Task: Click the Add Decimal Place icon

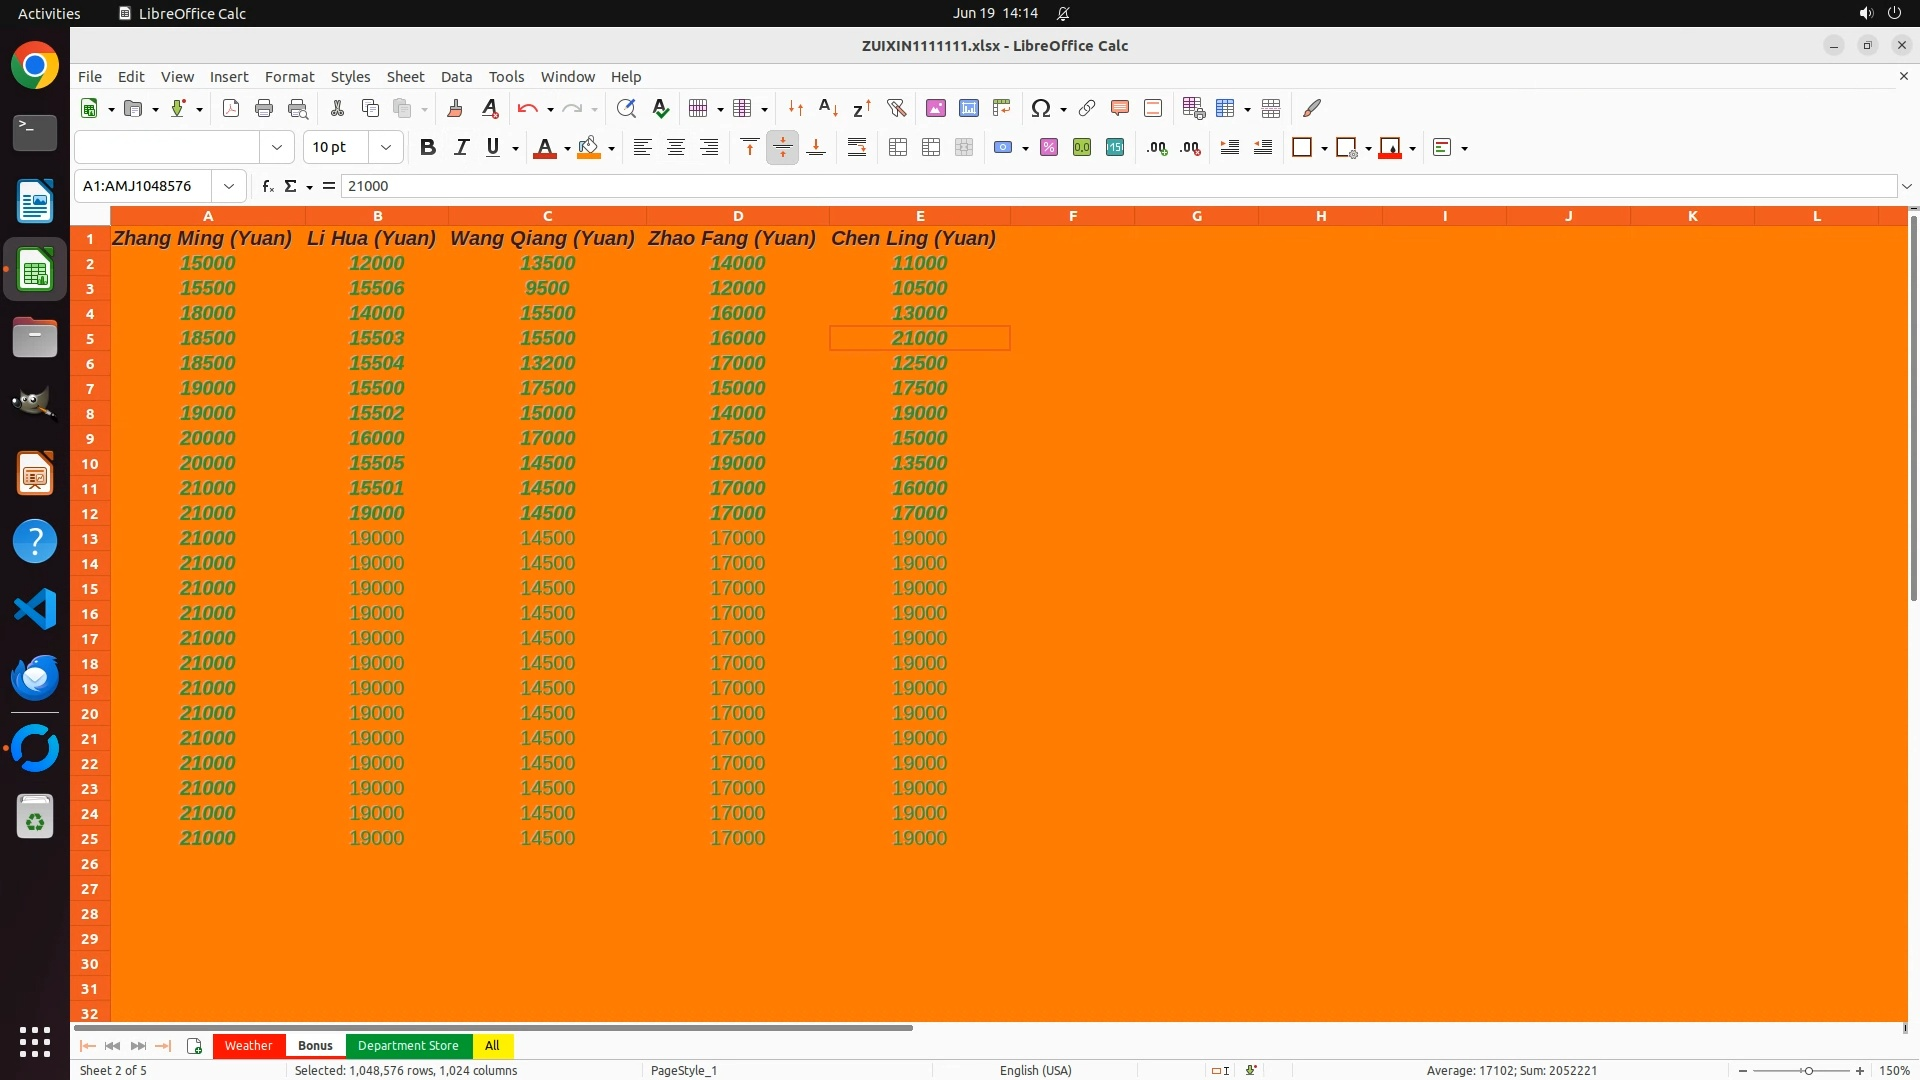Action: pos(1157,148)
